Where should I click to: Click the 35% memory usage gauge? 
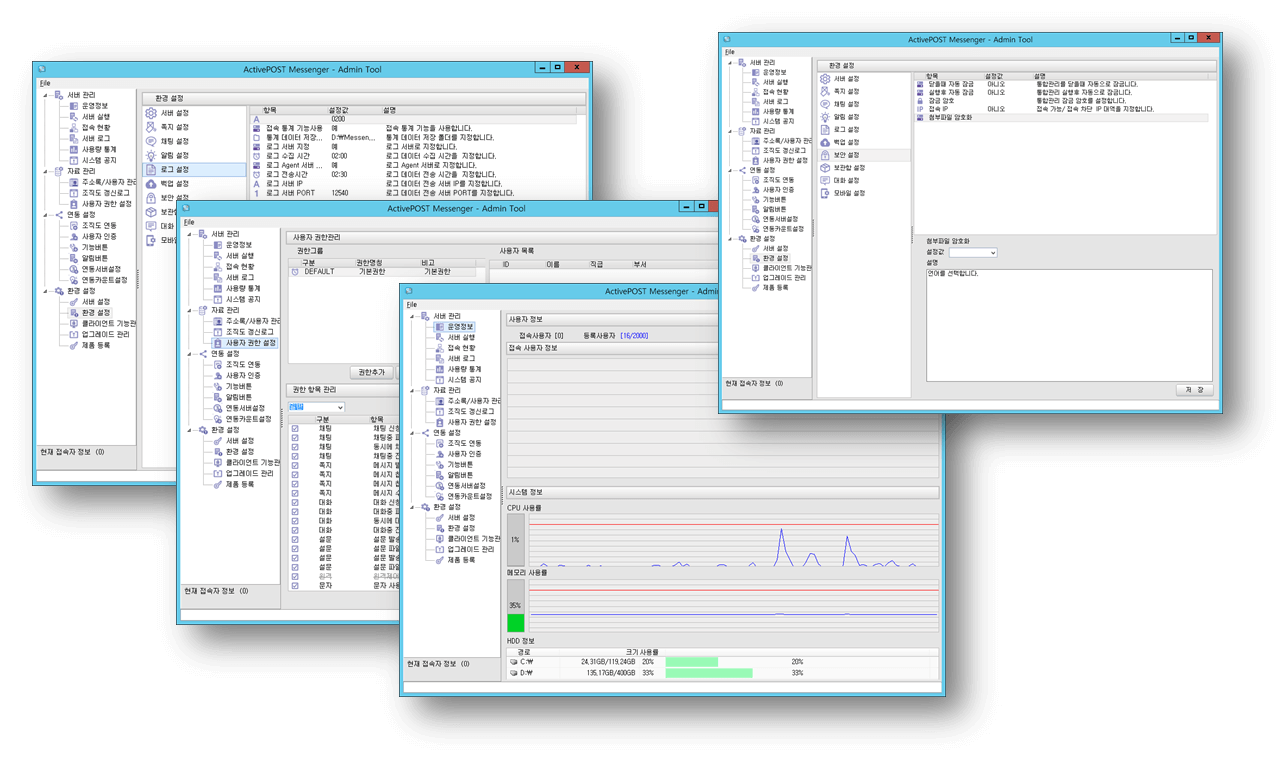[516, 606]
